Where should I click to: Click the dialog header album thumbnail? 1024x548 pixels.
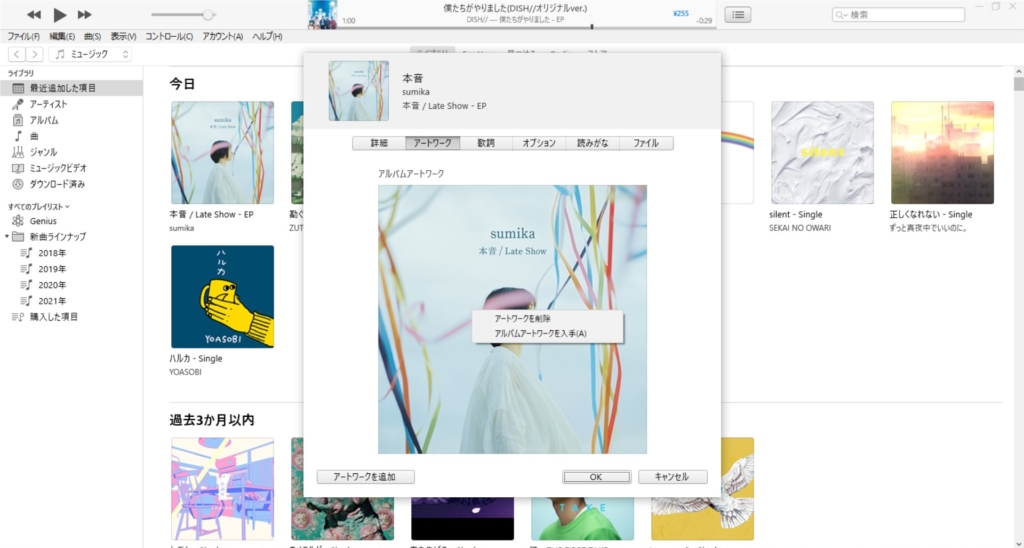tap(359, 91)
